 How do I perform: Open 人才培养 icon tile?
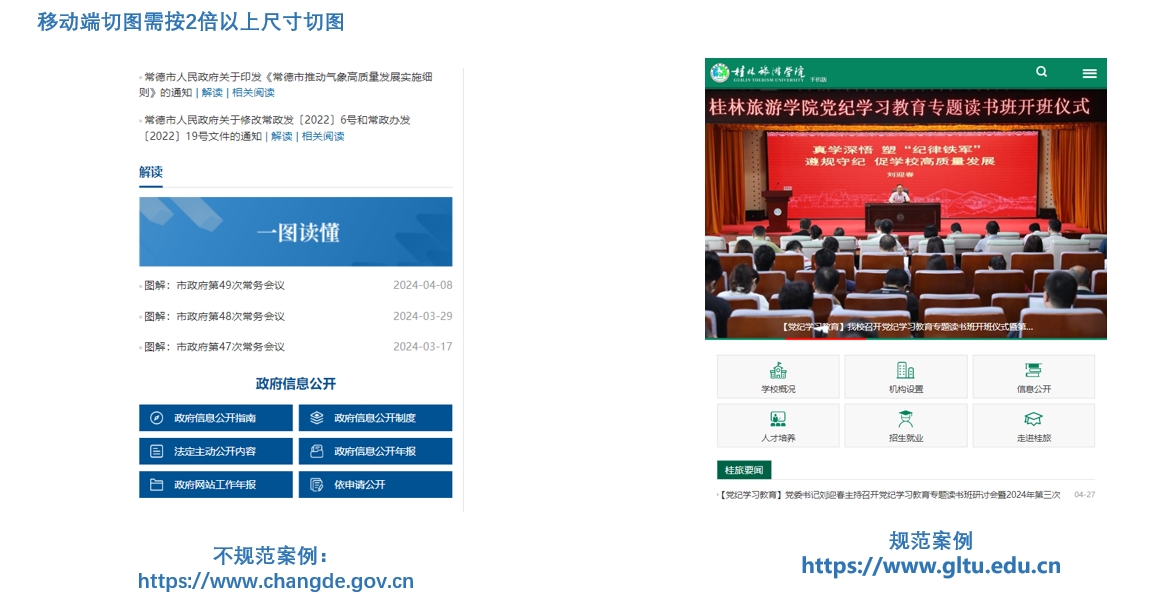(778, 426)
